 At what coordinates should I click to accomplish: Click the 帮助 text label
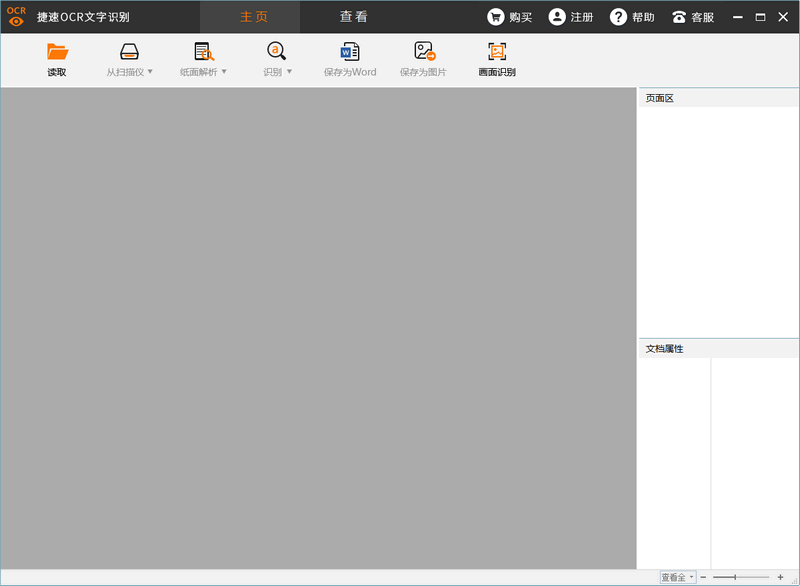click(x=643, y=17)
